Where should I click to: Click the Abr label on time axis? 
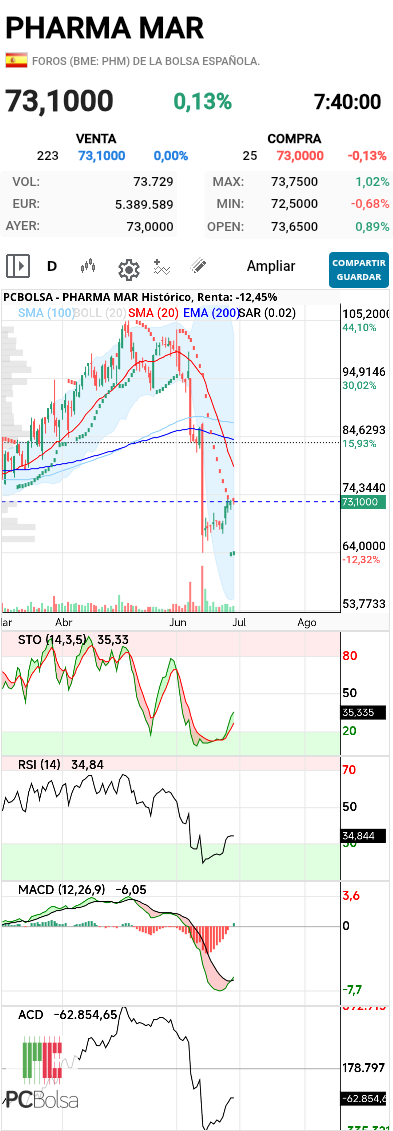click(x=63, y=621)
